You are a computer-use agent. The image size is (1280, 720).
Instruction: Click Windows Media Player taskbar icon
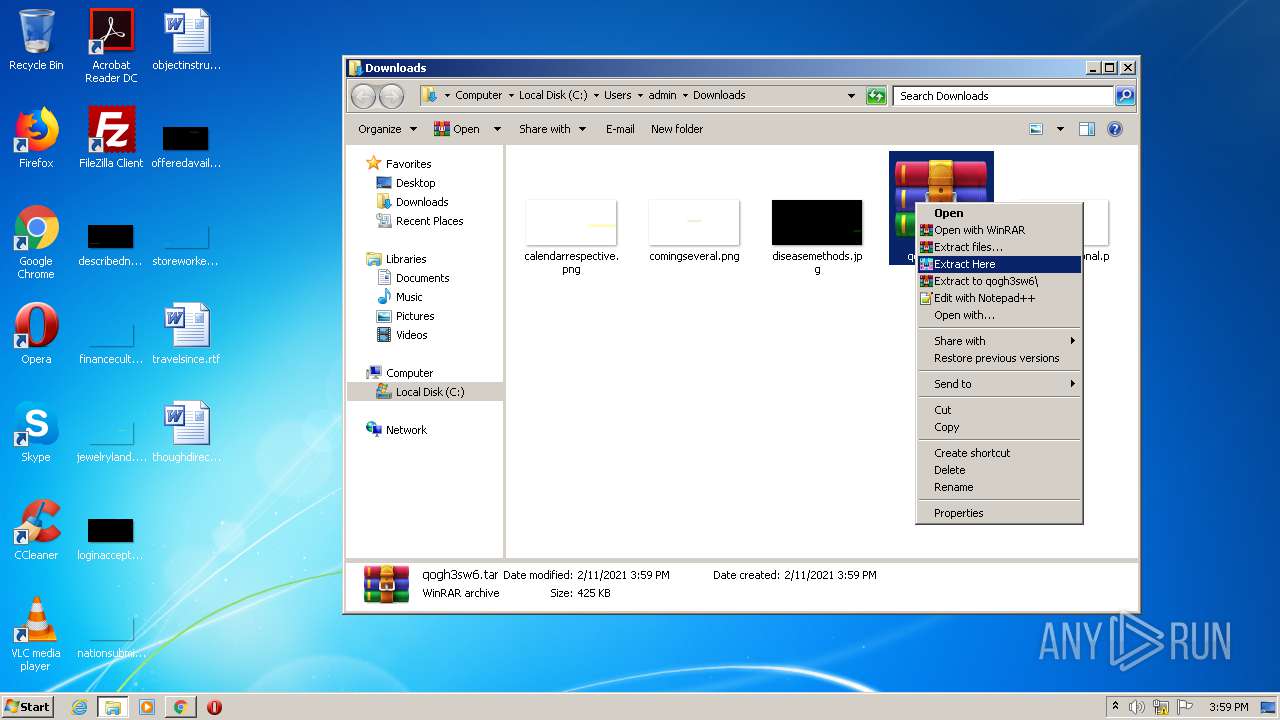147,707
